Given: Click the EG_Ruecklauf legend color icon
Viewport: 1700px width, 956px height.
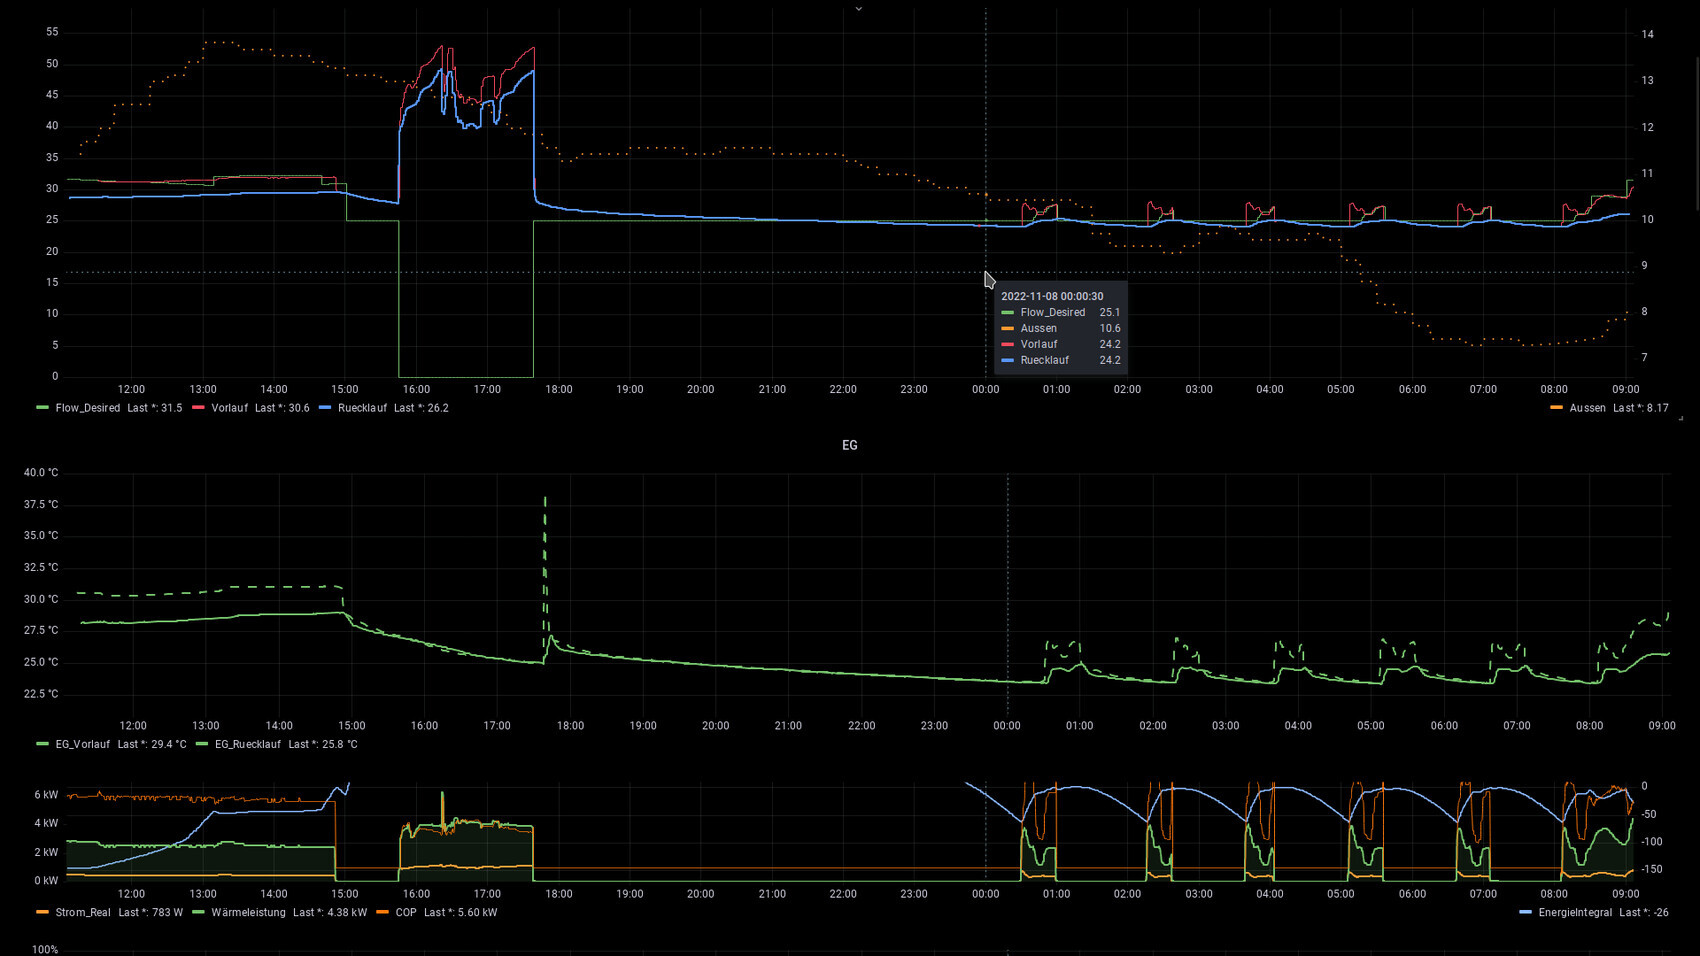Looking at the screenshot, I should click(202, 744).
